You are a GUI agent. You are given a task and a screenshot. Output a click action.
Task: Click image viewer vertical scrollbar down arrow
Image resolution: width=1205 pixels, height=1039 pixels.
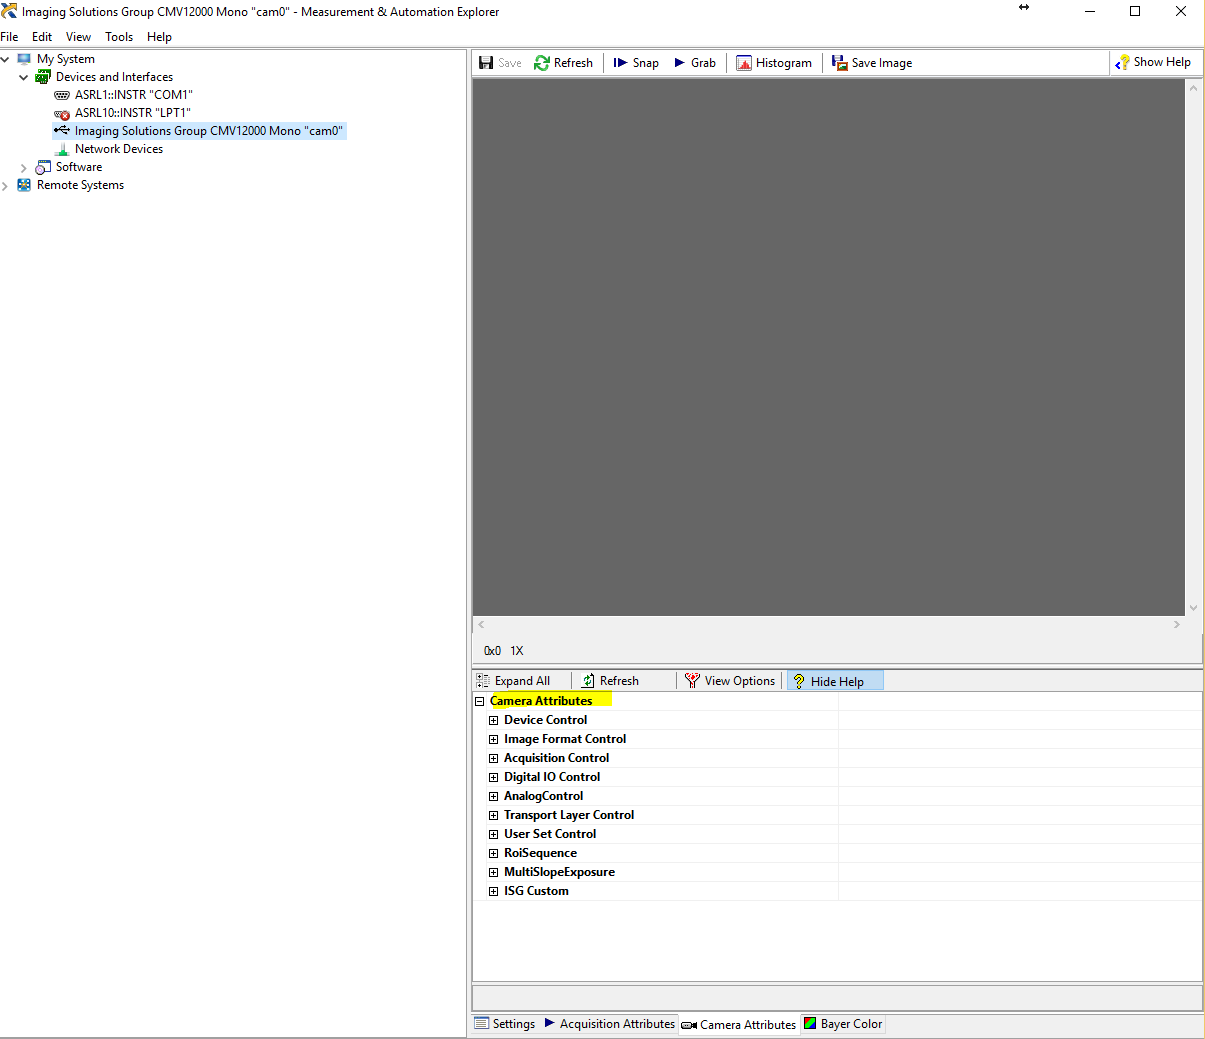[1193, 607]
